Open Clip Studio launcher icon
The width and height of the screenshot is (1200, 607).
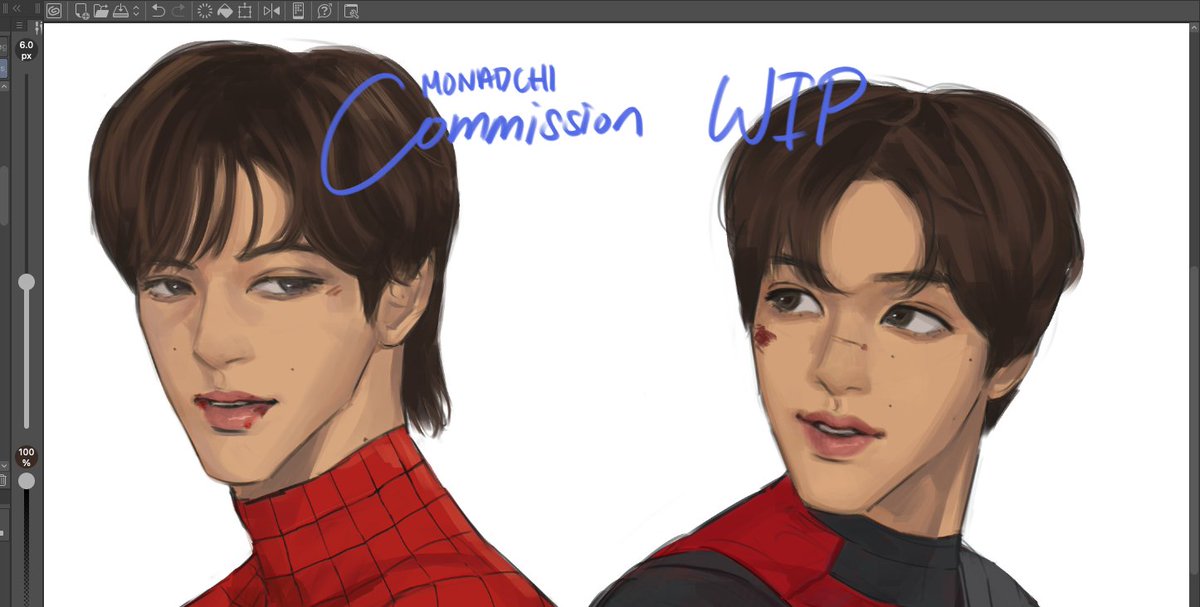(53, 12)
